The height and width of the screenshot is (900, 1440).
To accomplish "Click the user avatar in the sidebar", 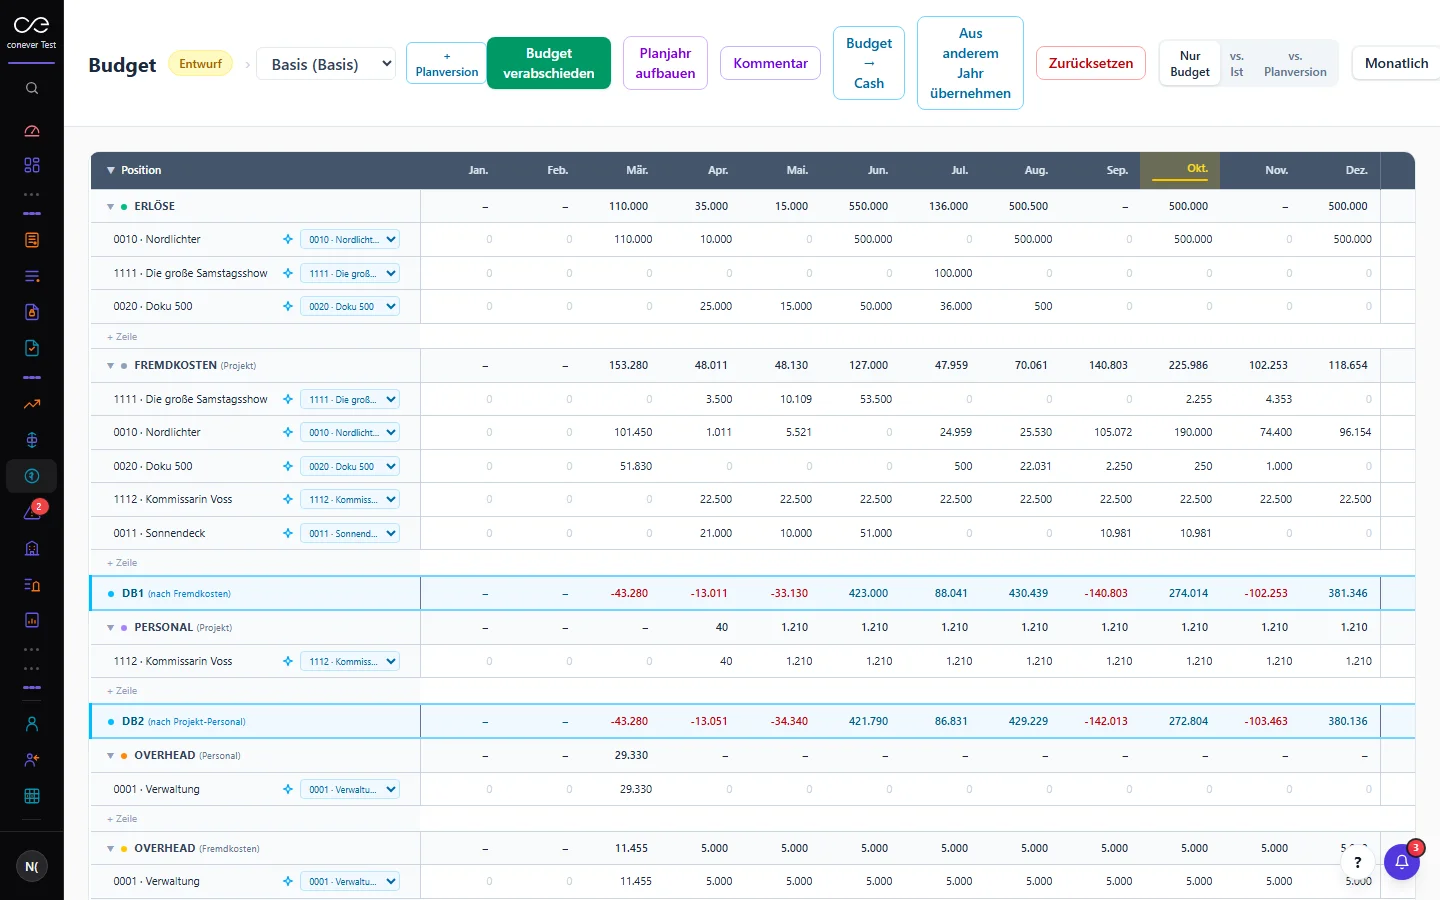I will pos(32,867).
